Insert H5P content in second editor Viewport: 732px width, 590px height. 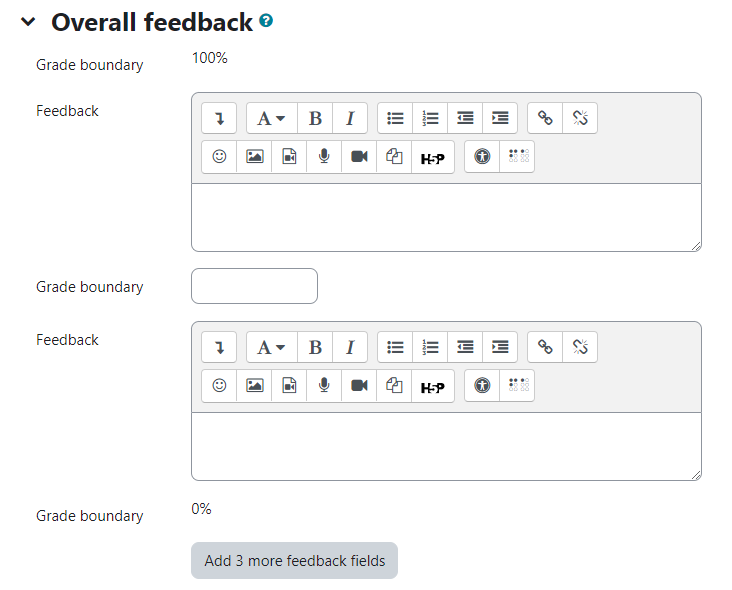[x=433, y=386]
